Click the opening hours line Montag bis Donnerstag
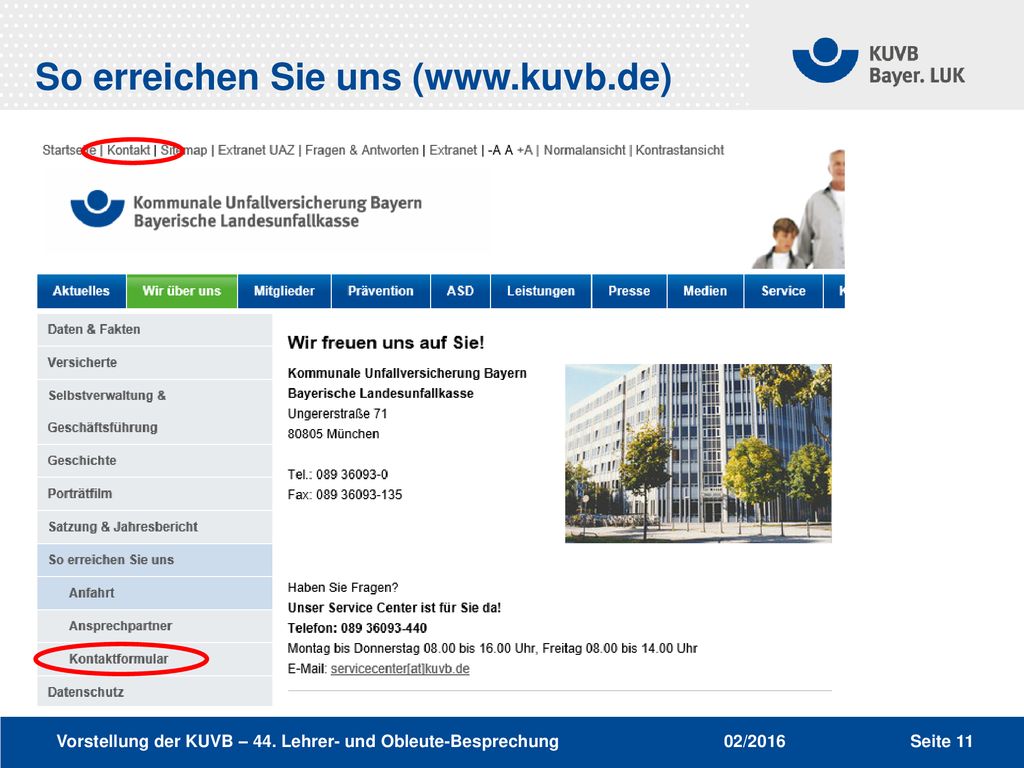Image resolution: width=1024 pixels, height=768 pixels. click(492, 648)
